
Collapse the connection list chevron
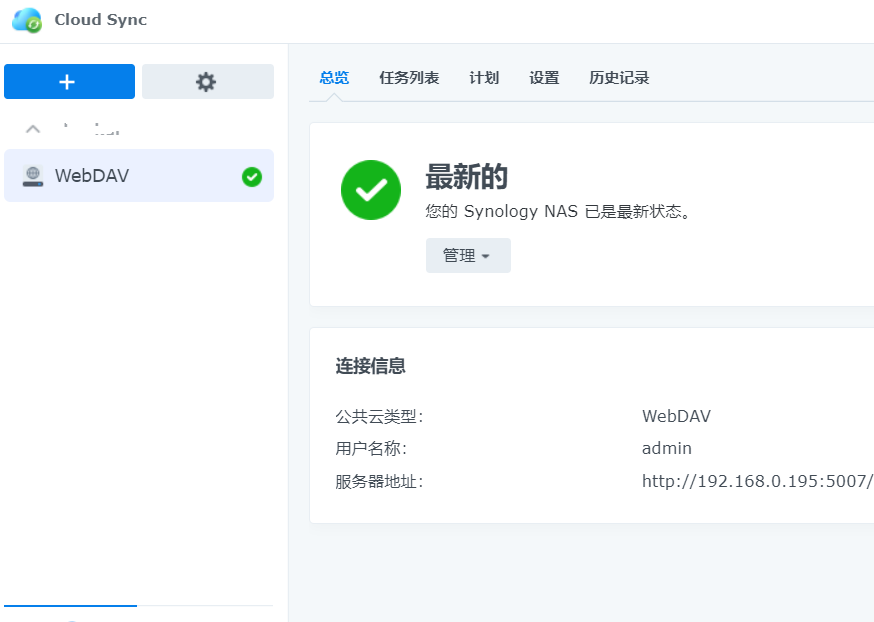33,129
